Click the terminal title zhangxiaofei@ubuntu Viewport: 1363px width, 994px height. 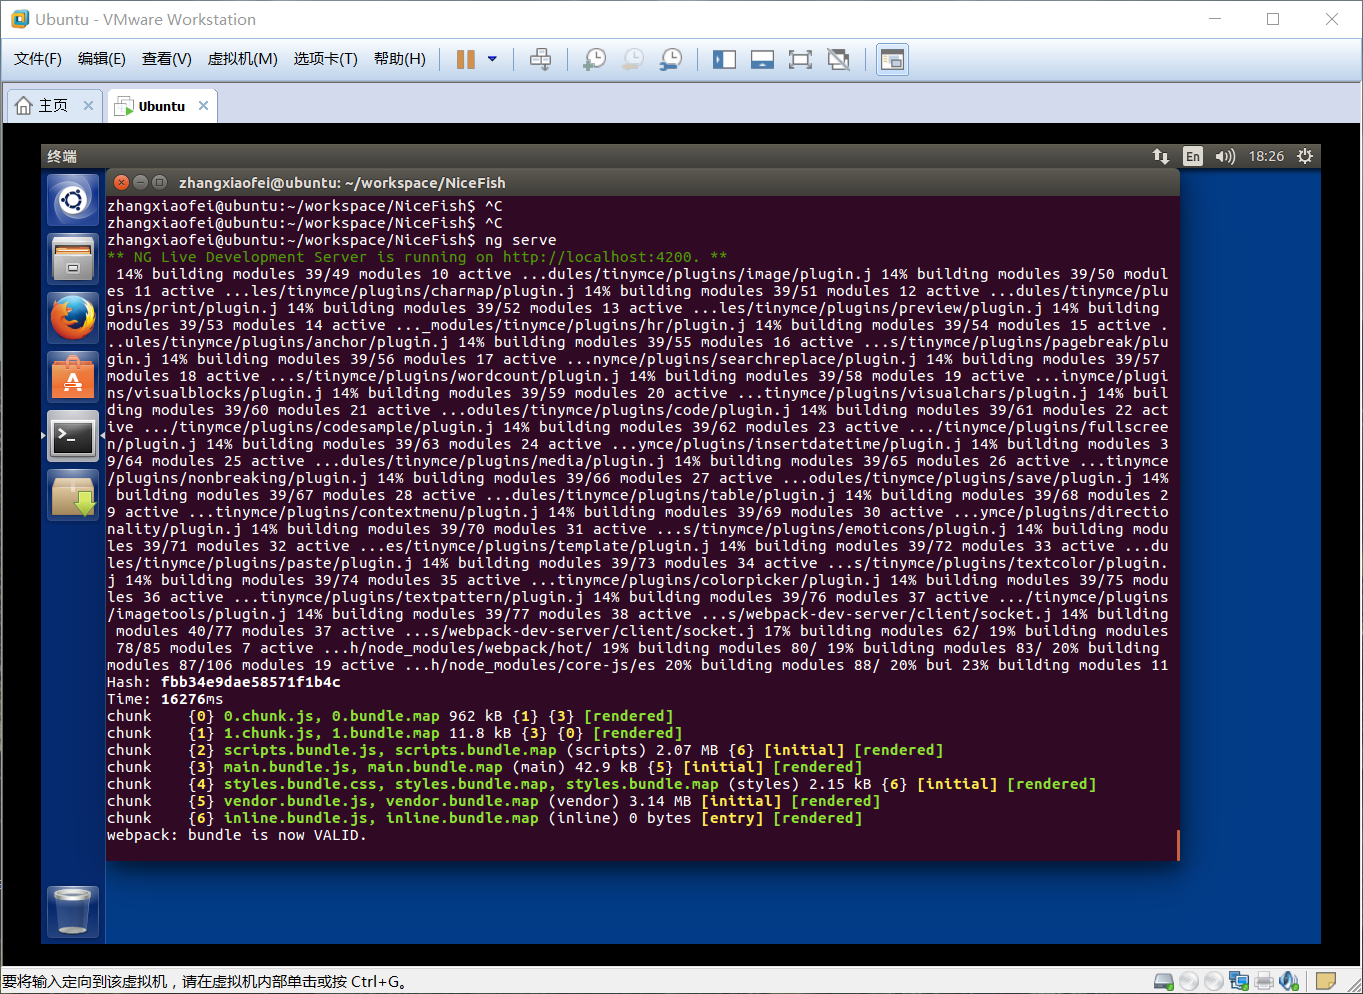pos(342,183)
